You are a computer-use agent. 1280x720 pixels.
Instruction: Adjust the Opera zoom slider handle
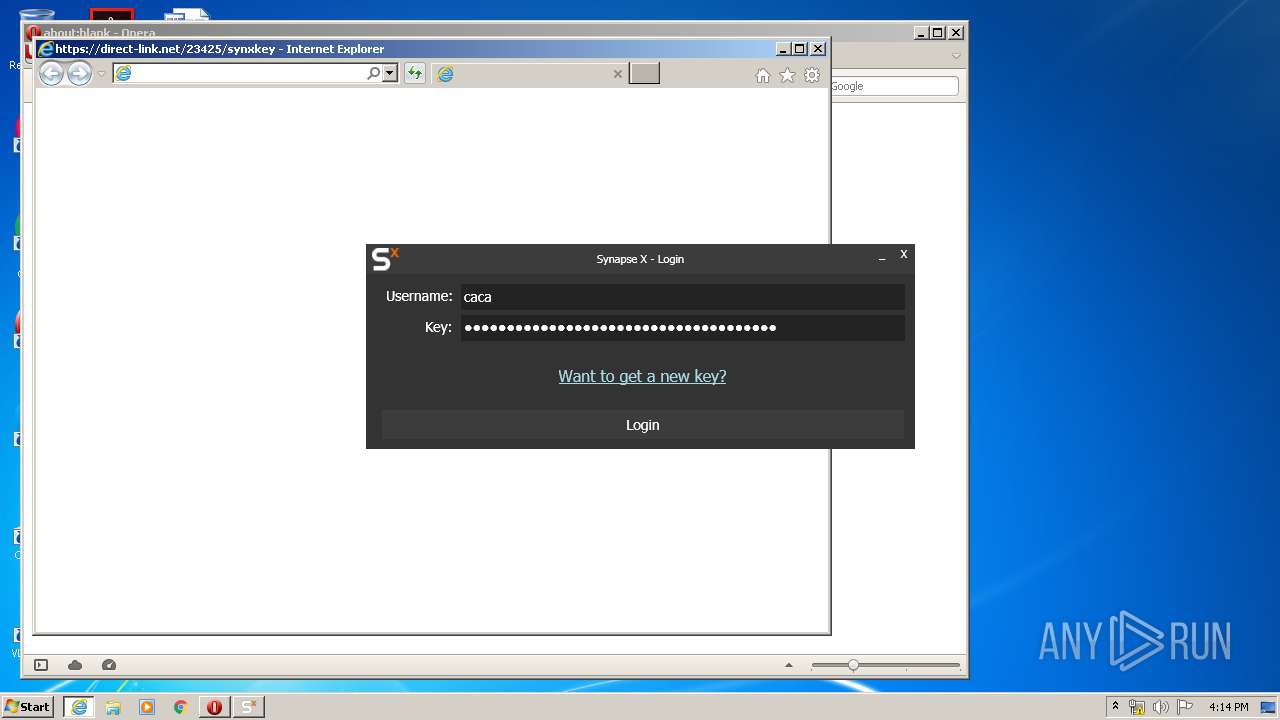(x=853, y=665)
